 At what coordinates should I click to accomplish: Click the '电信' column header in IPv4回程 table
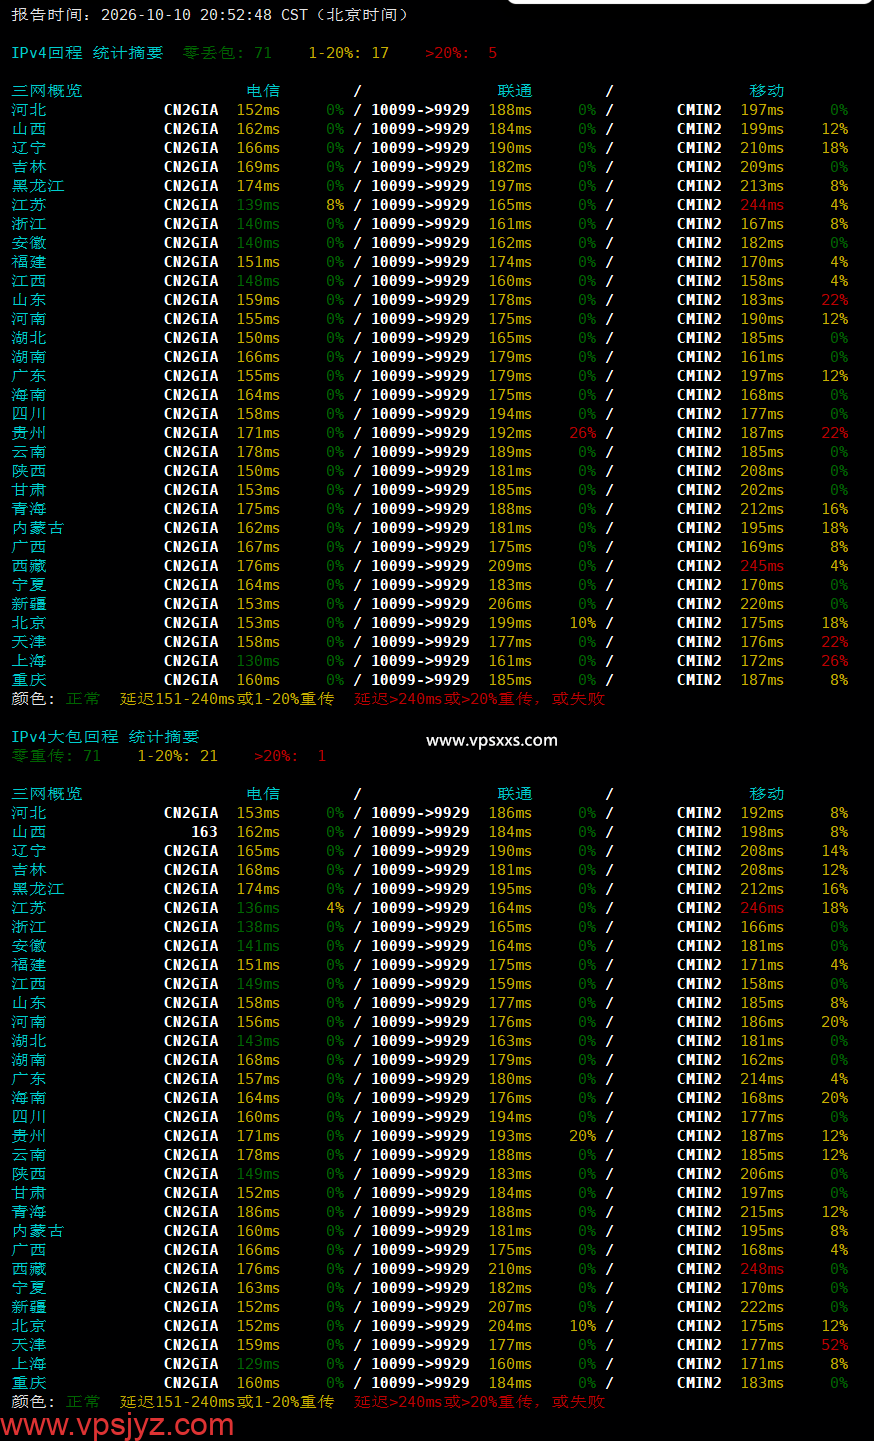[263, 91]
